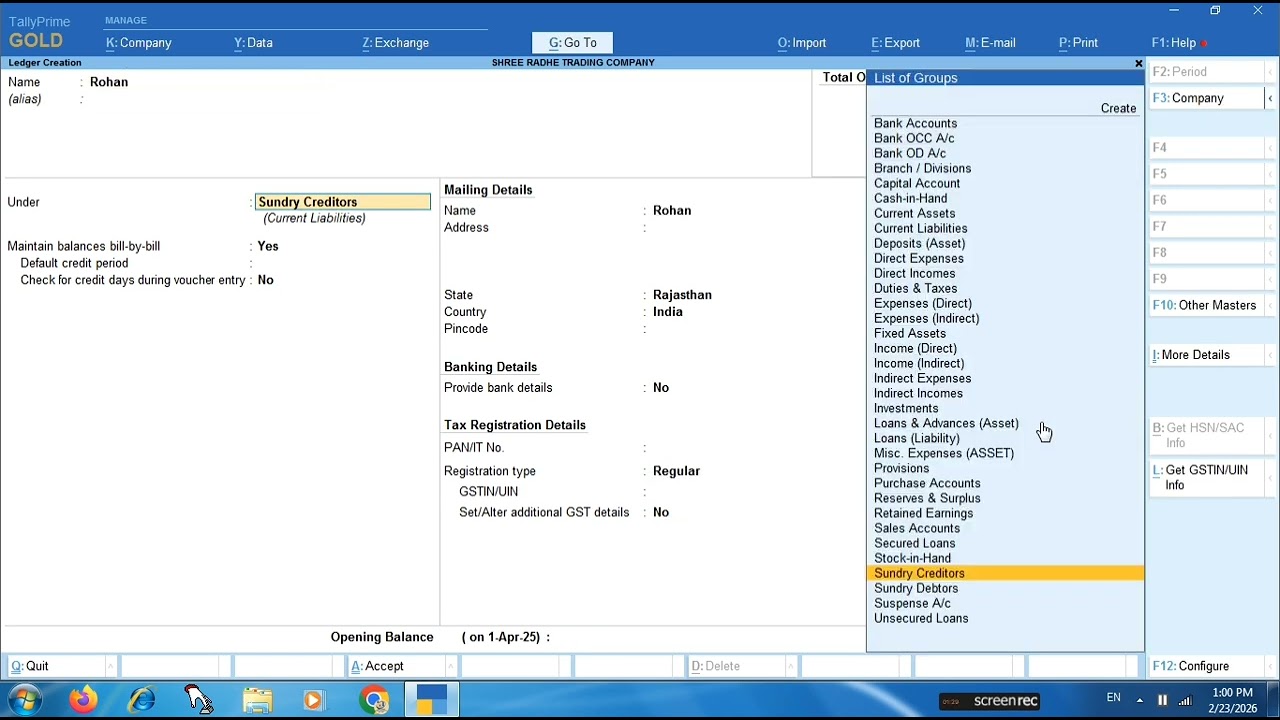The width and height of the screenshot is (1280, 720).
Task: Click Create in List of Groups
Action: [x=1118, y=108]
